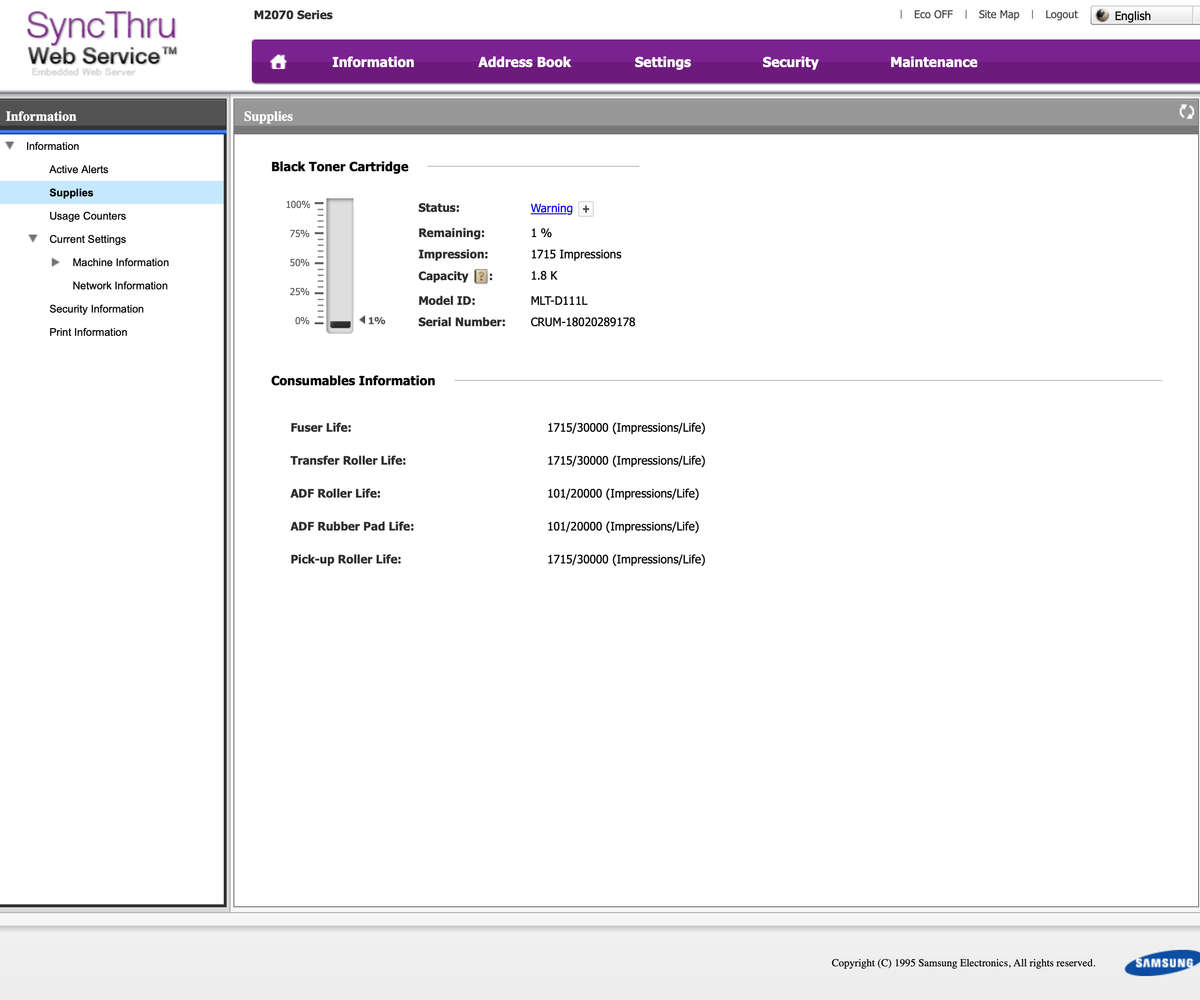Toggle the Eco OFF setting
1200x1000 pixels.
coord(932,15)
